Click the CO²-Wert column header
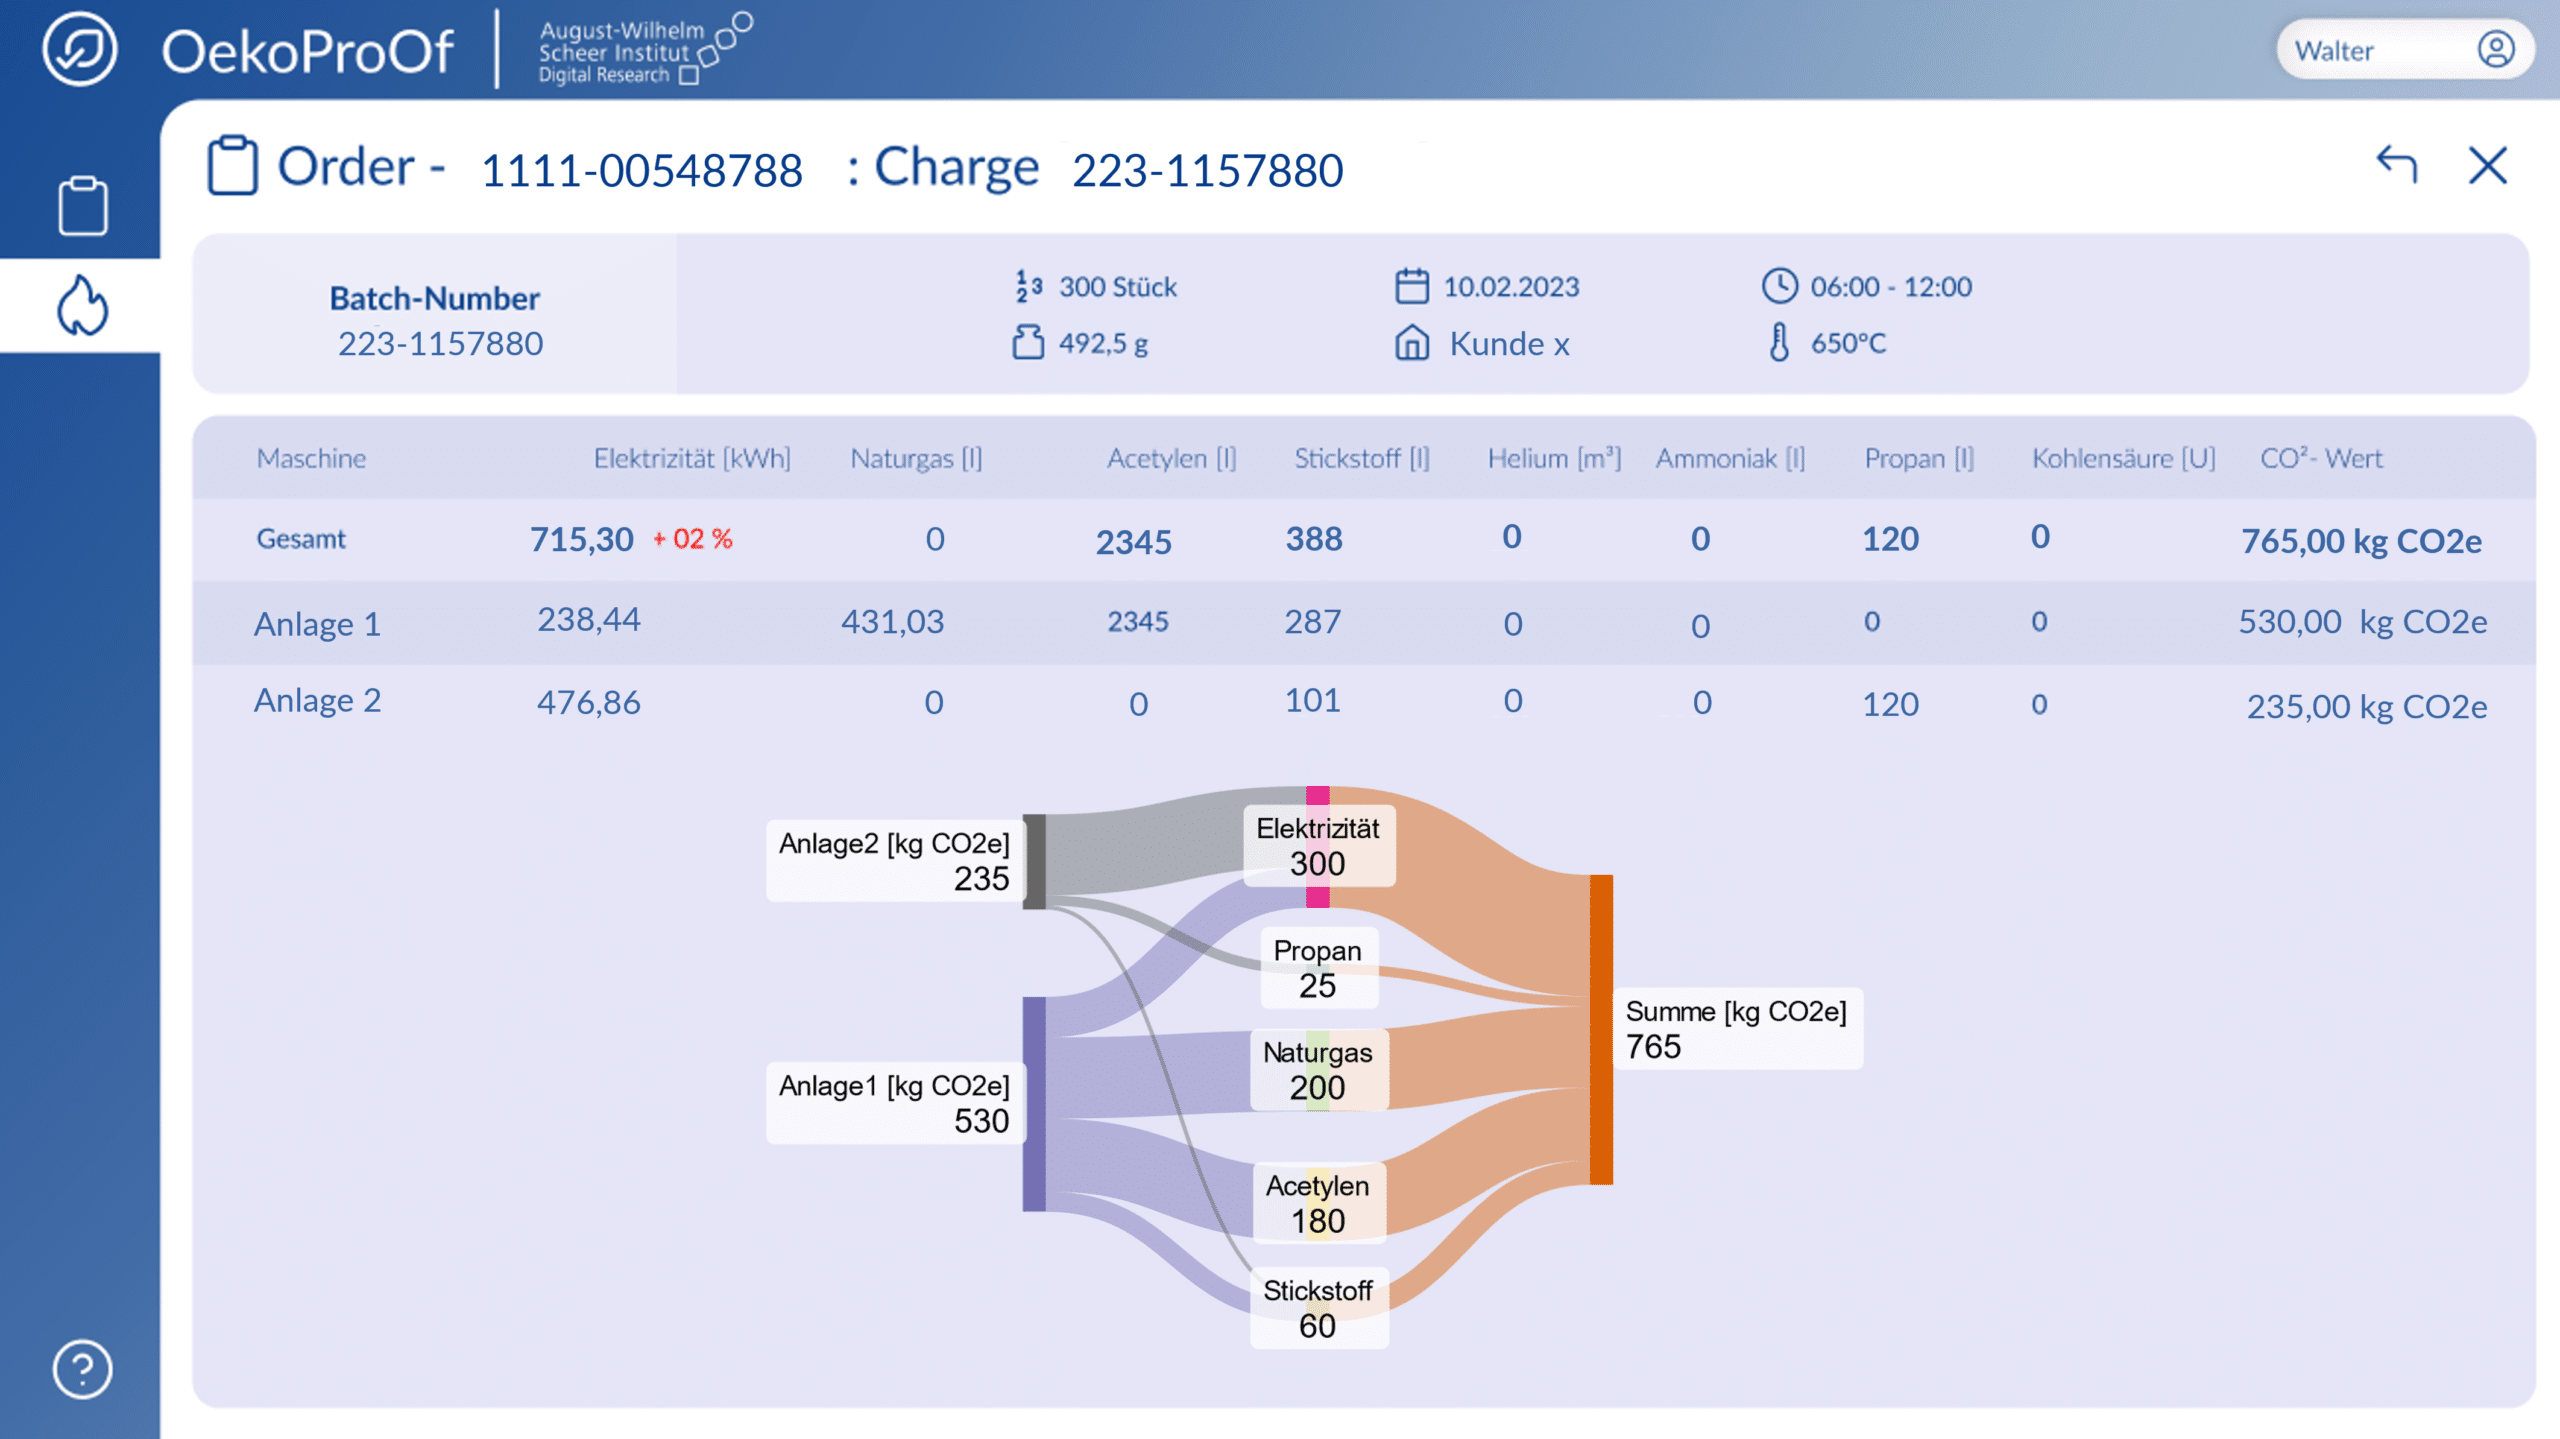The width and height of the screenshot is (2560, 1439). [x=2321, y=458]
